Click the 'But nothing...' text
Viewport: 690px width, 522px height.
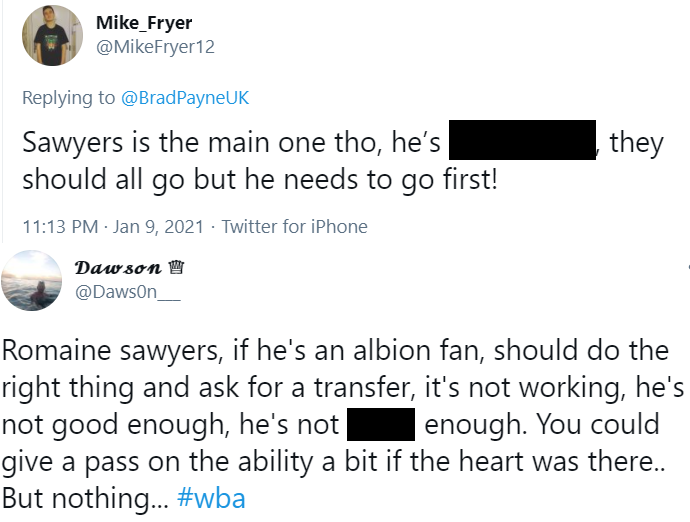[x=85, y=498]
